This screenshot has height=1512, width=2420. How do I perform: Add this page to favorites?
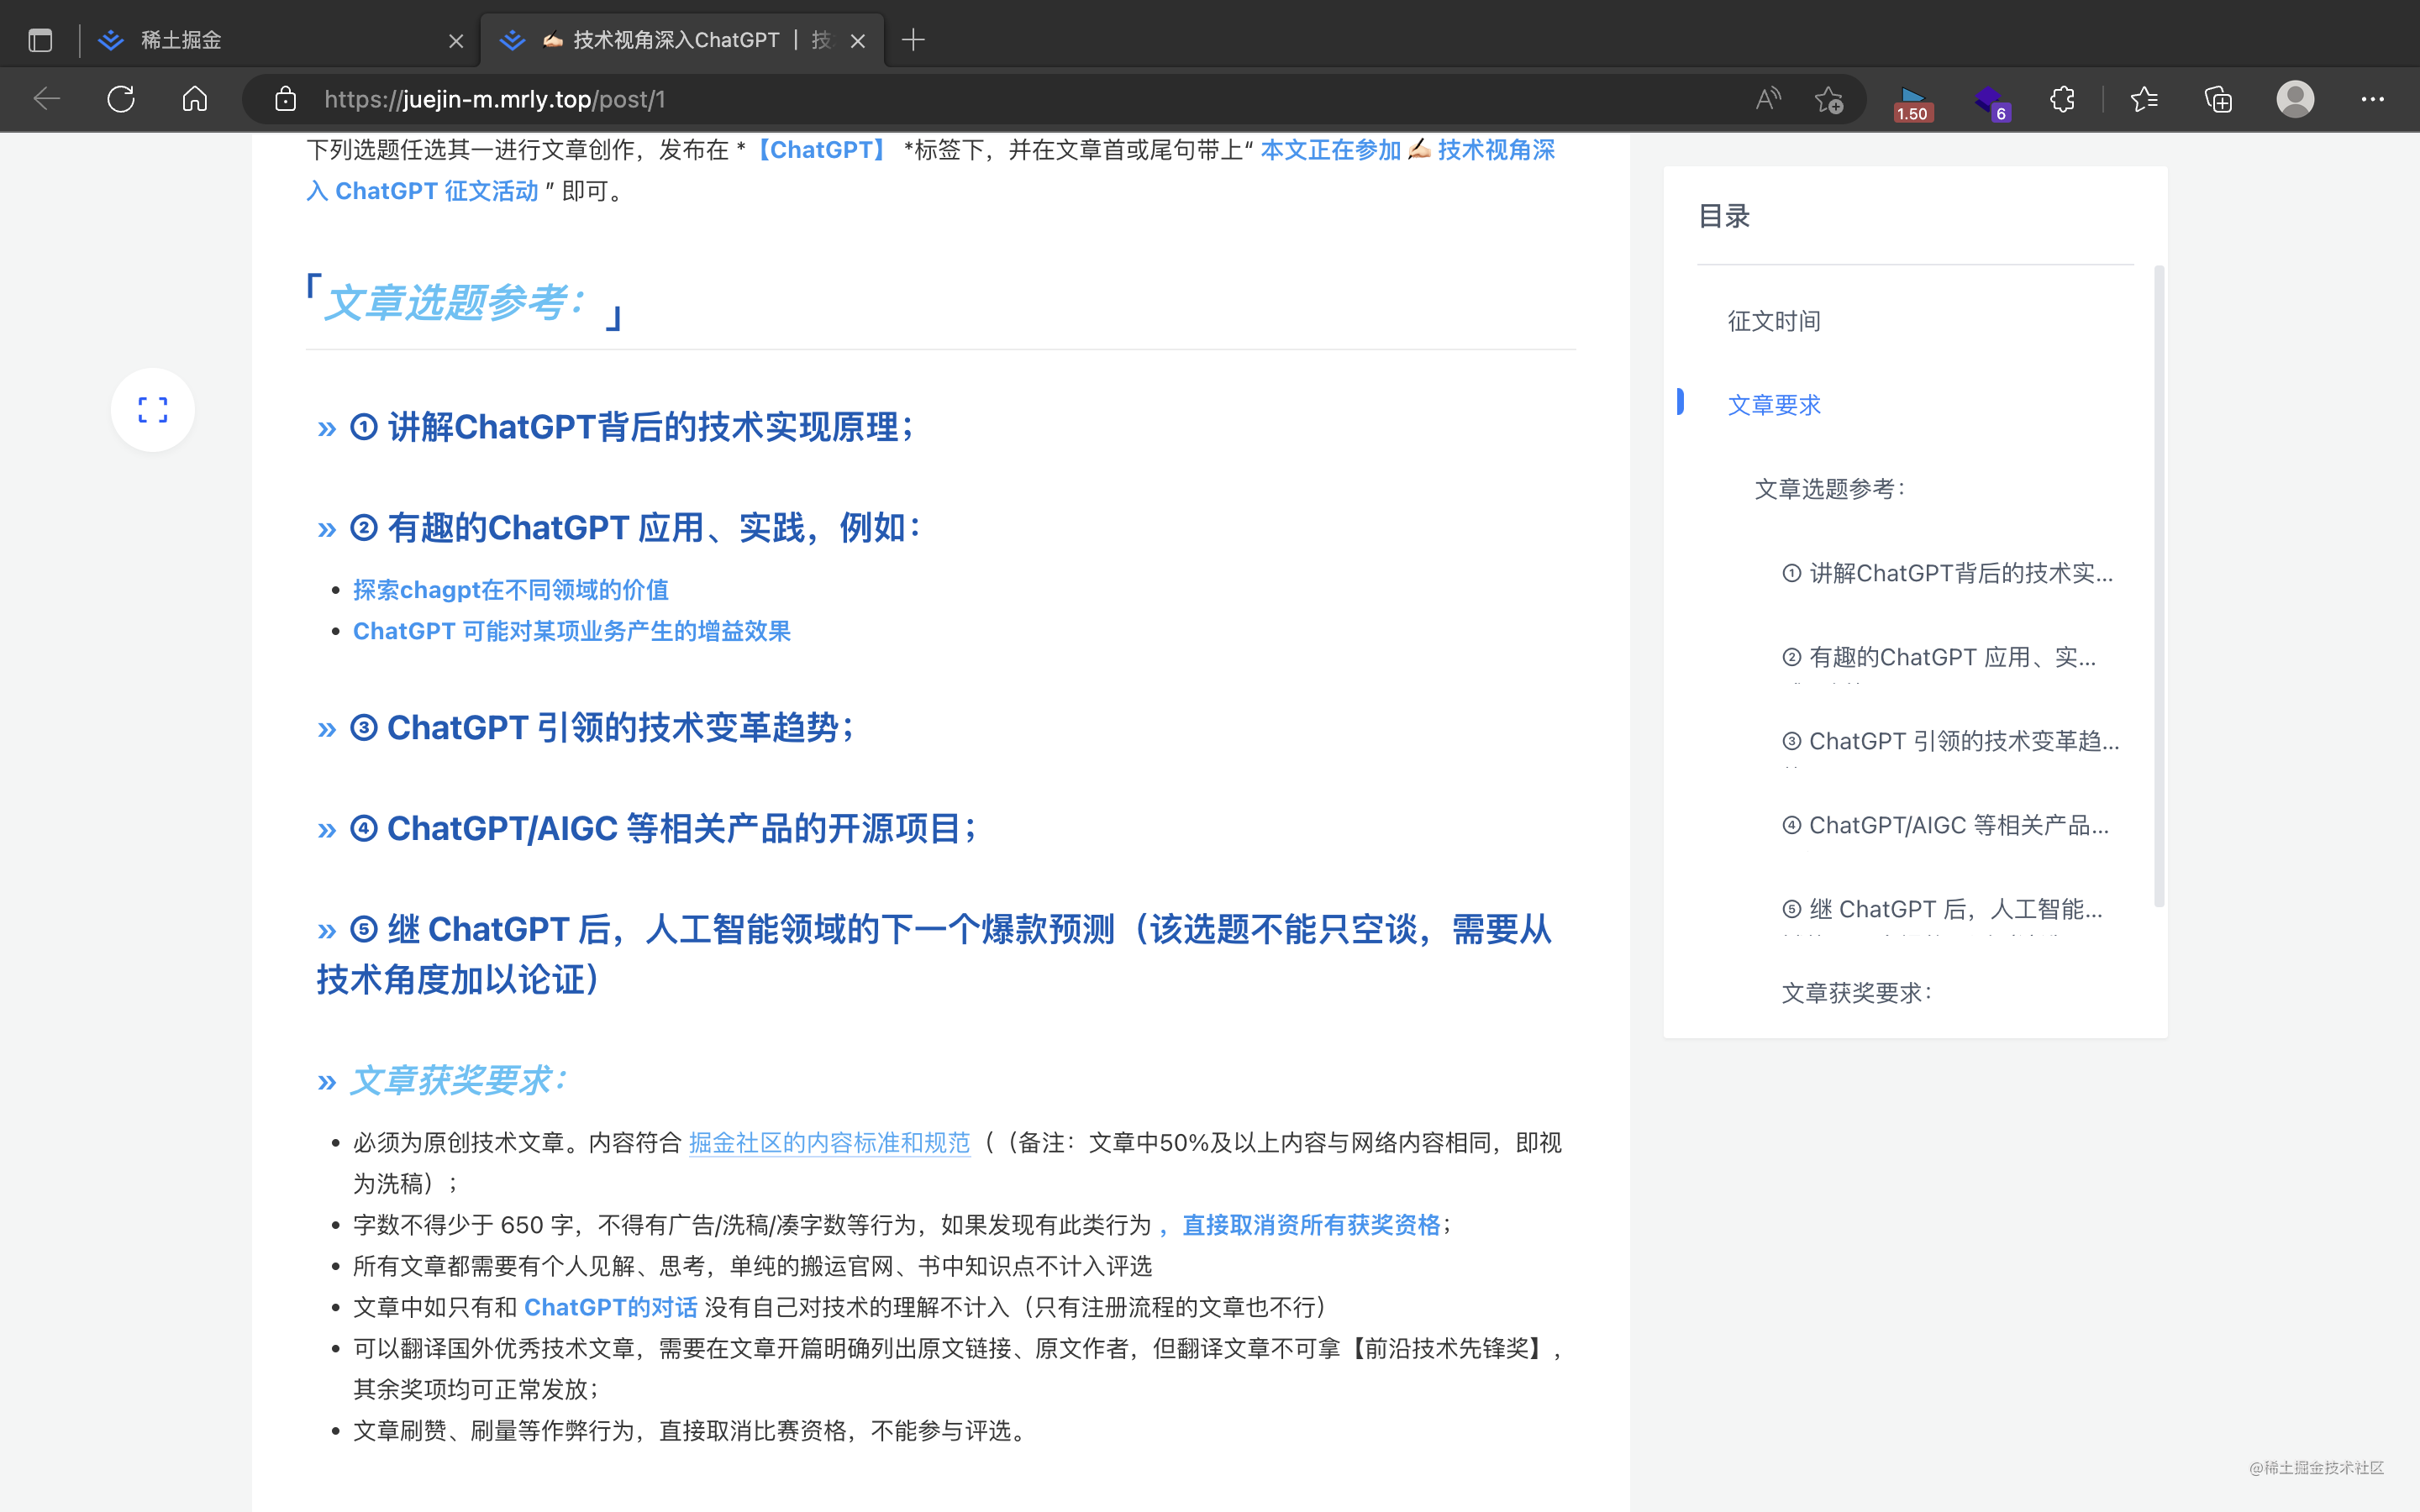coord(1829,99)
